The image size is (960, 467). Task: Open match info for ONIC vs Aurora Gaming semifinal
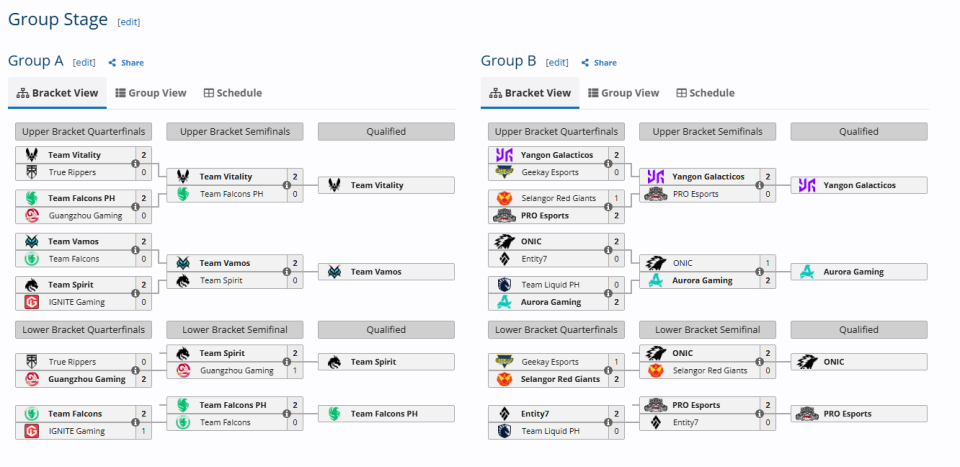click(x=759, y=272)
